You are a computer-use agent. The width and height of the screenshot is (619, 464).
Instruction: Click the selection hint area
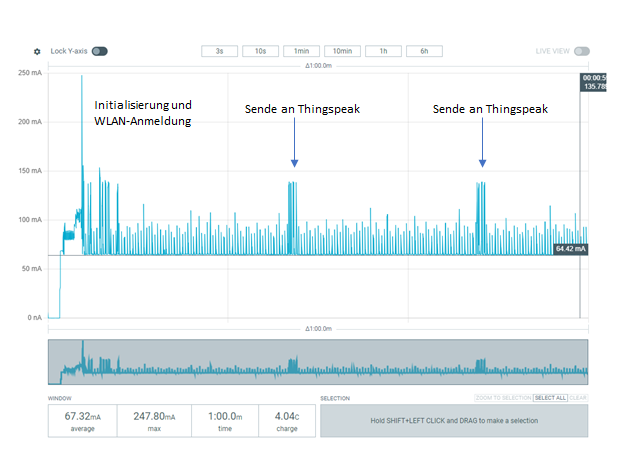[454, 420]
